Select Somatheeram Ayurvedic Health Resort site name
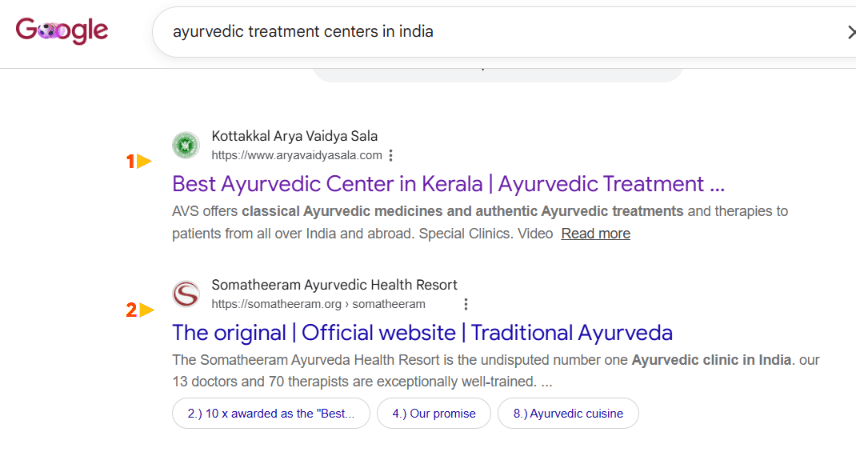The height and width of the screenshot is (452, 856). 334,285
